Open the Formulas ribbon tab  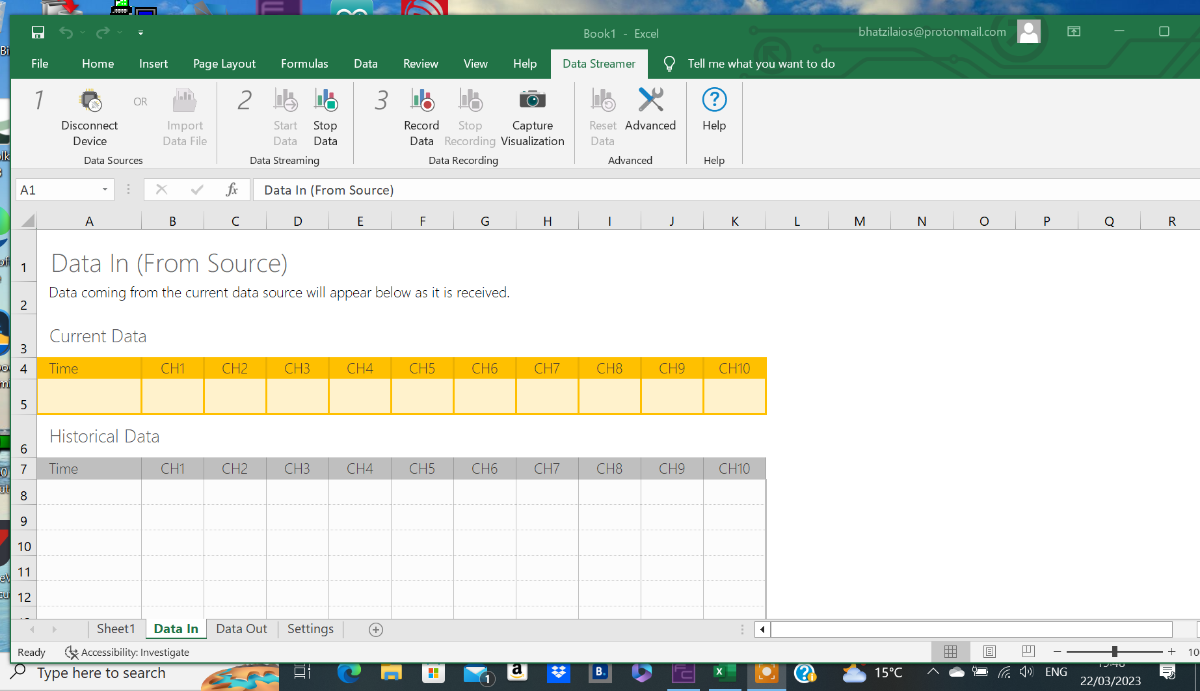[x=304, y=64]
